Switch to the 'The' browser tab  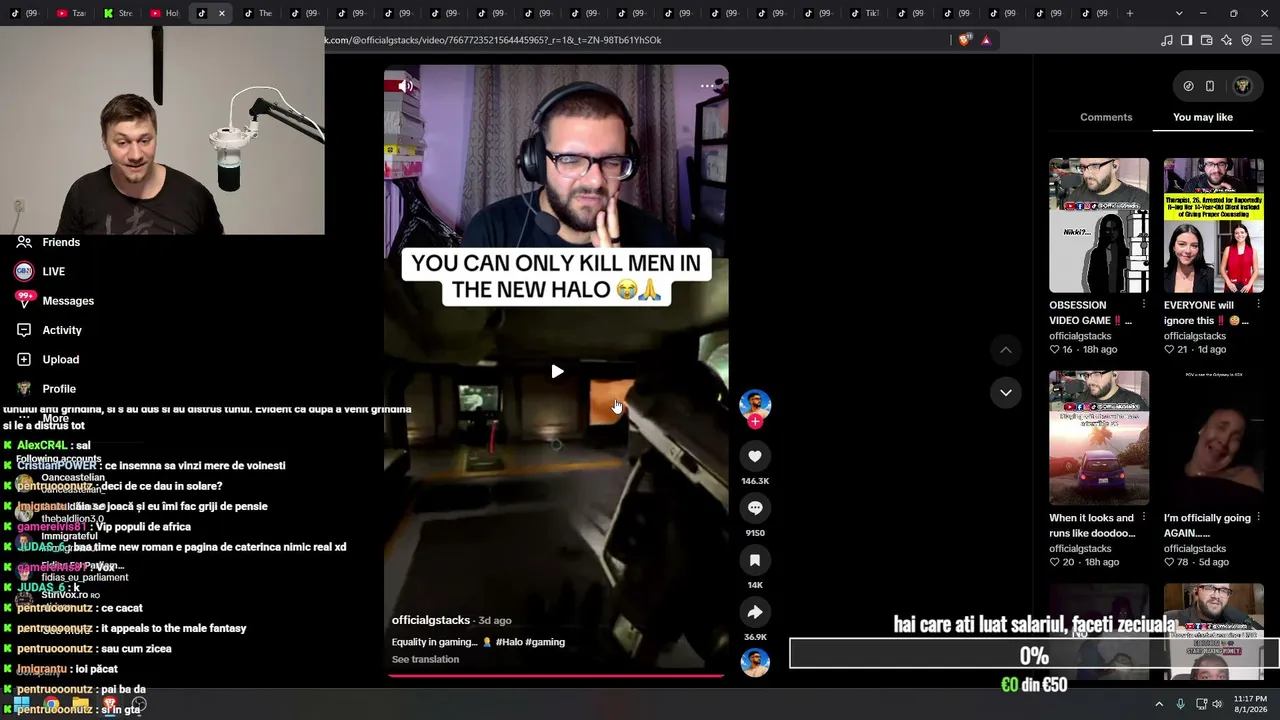[258, 13]
